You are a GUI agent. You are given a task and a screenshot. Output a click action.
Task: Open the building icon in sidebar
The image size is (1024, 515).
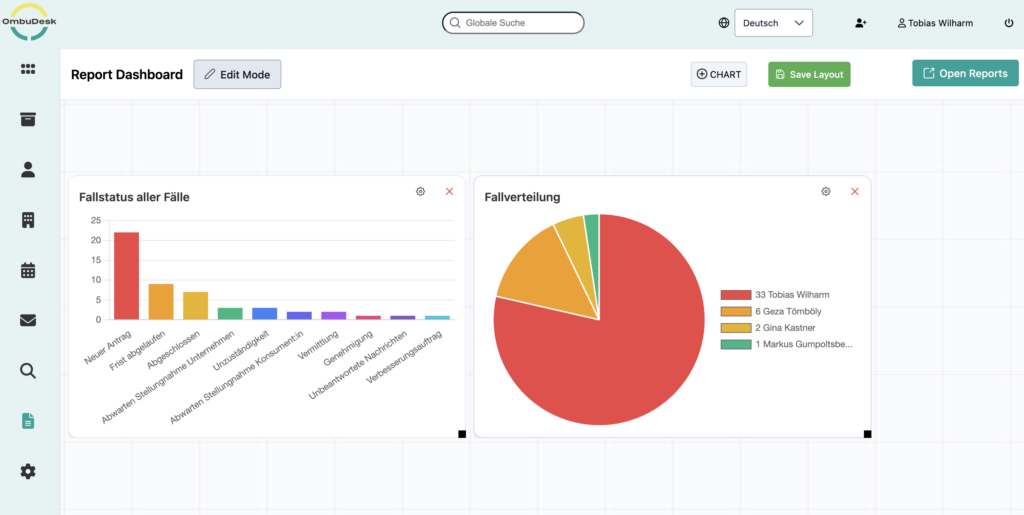coord(28,220)
